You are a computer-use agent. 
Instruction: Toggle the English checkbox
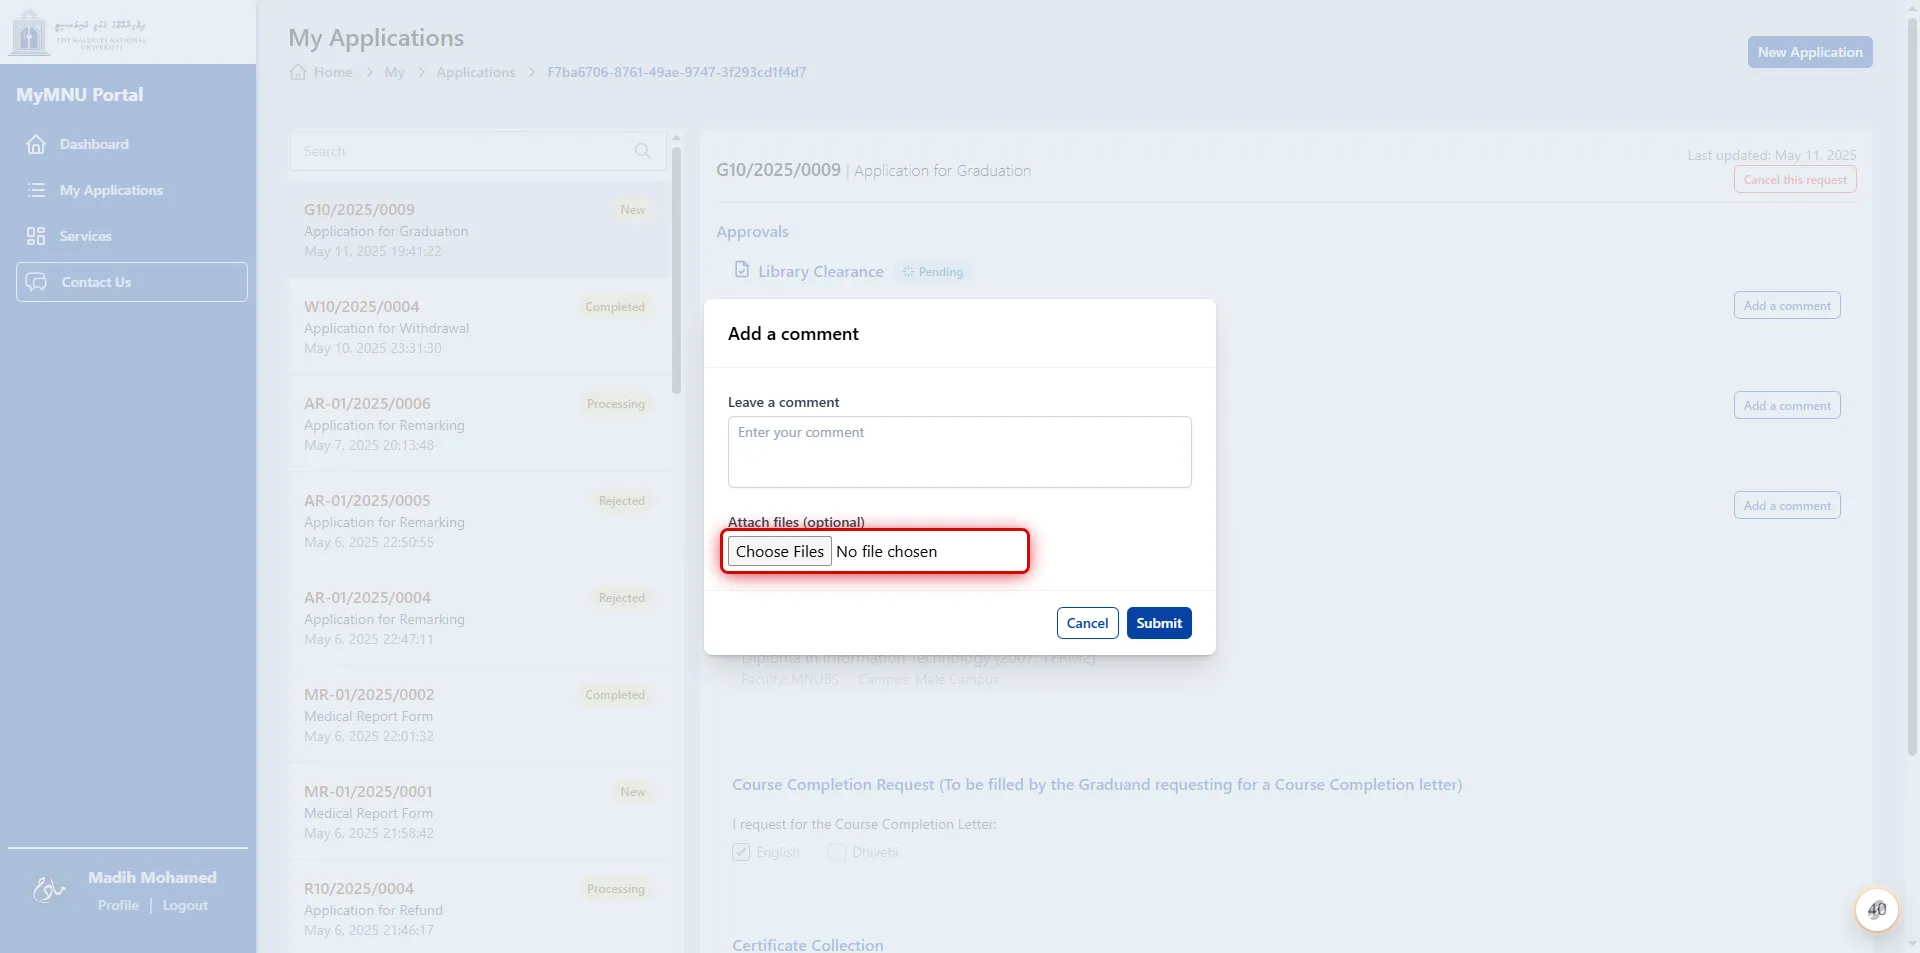point(741,852)
